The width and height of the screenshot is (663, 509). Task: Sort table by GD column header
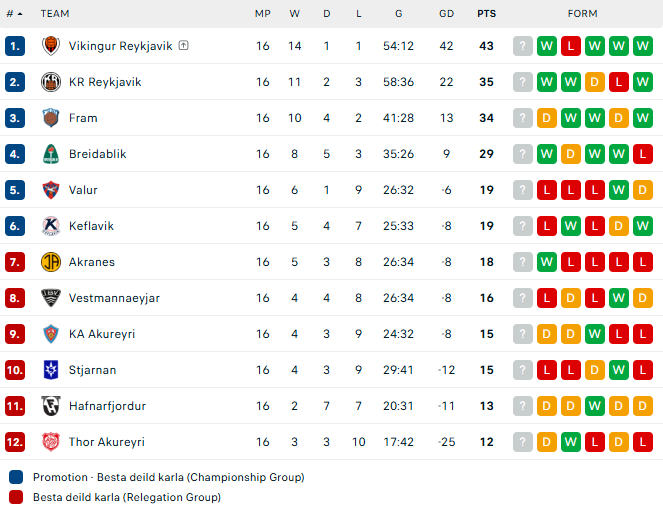pos(446,14)
